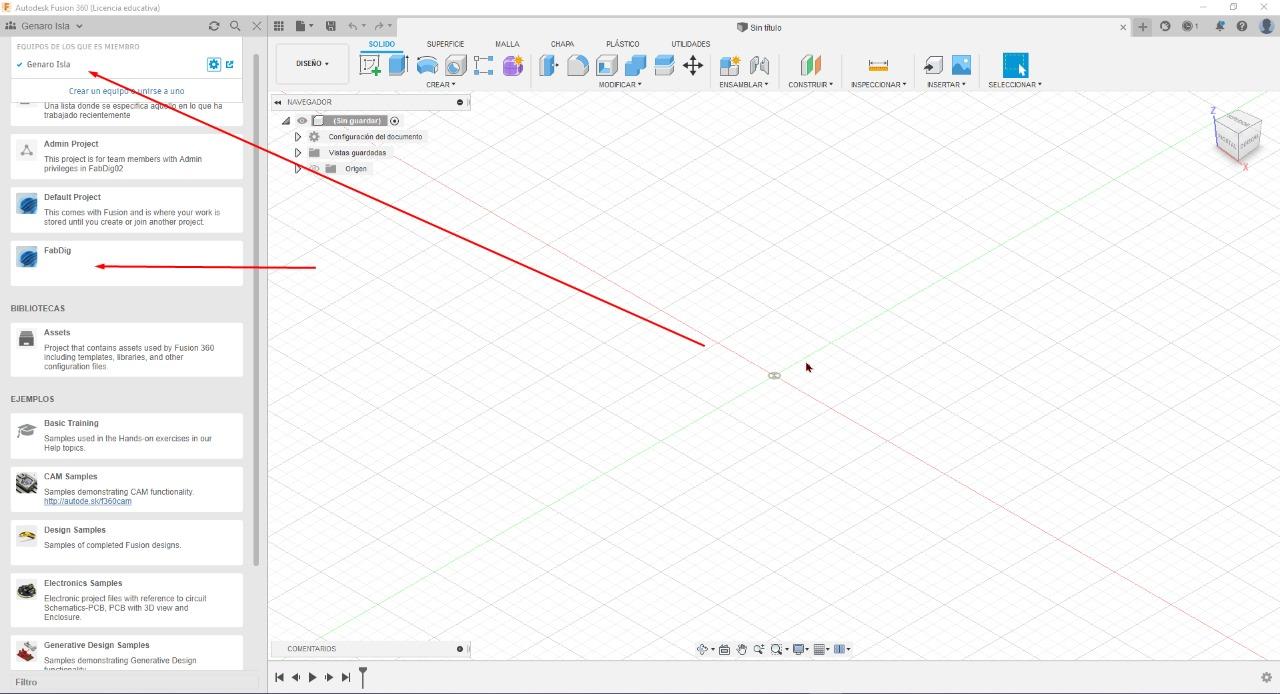Switch to the CHAPA tab
The height and width of the screenshot is (694, 1280).
point(562,44)
